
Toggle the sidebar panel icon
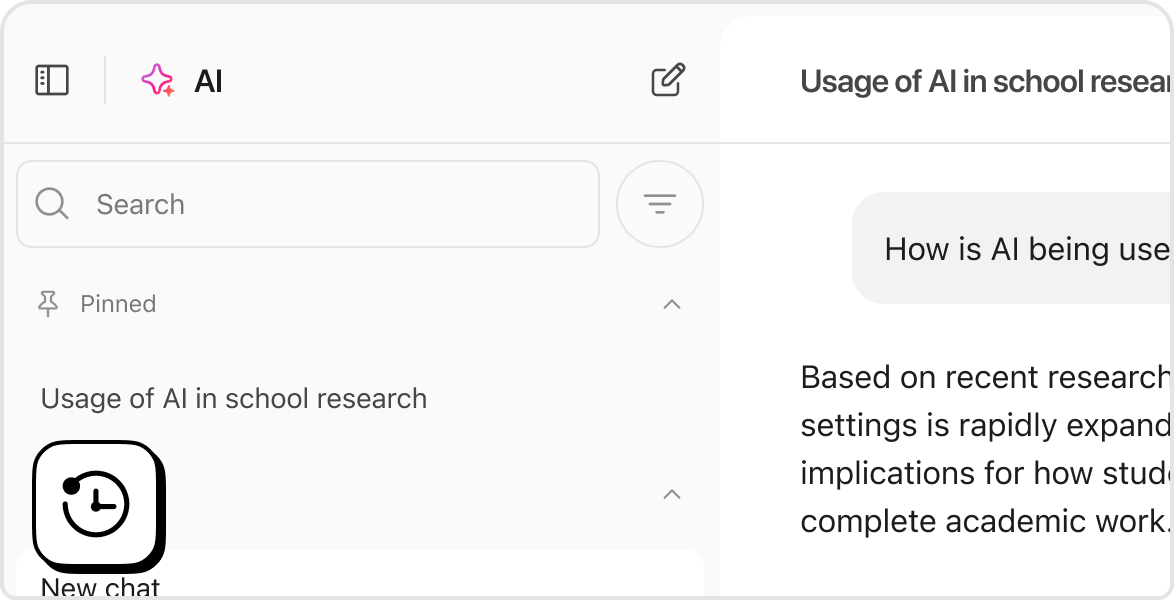point(52,80)
